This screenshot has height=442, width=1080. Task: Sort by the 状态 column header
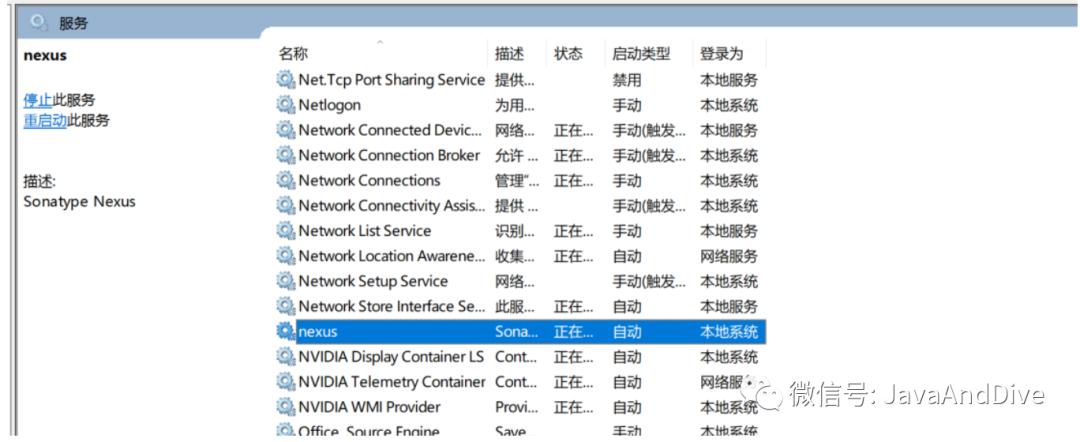(x=568, y=54)
